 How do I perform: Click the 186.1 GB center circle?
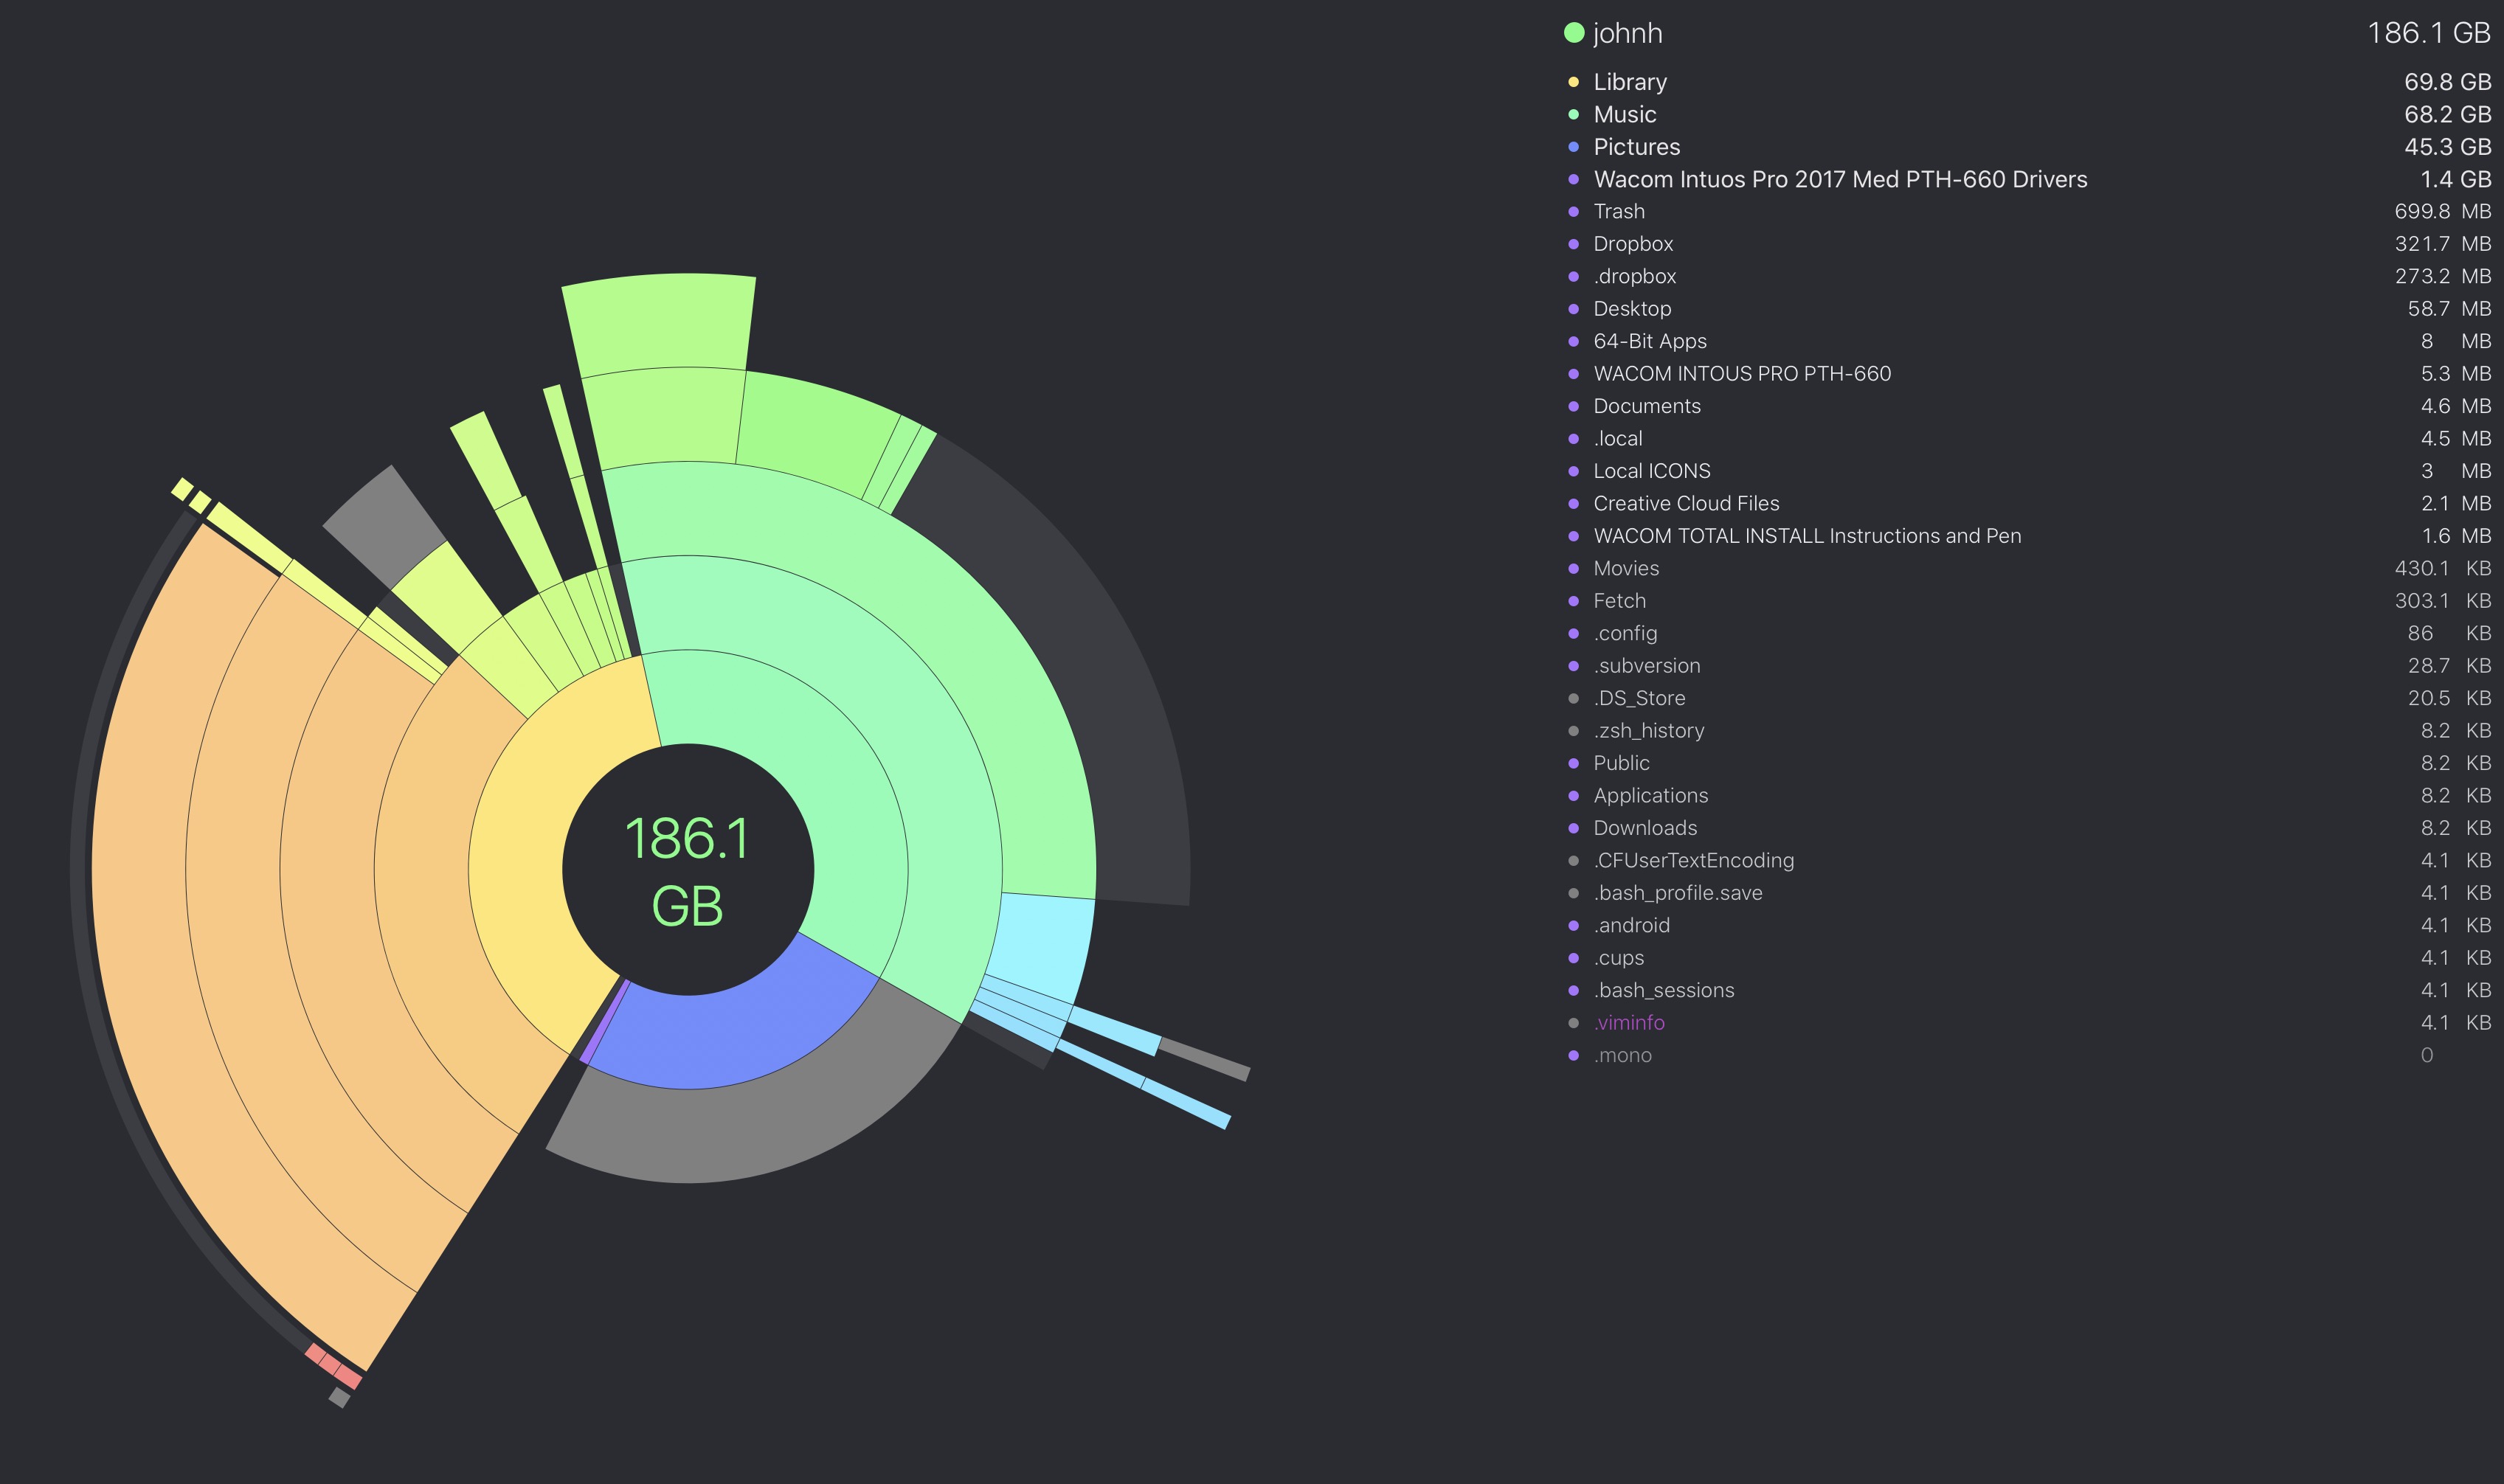coord(688,869)
